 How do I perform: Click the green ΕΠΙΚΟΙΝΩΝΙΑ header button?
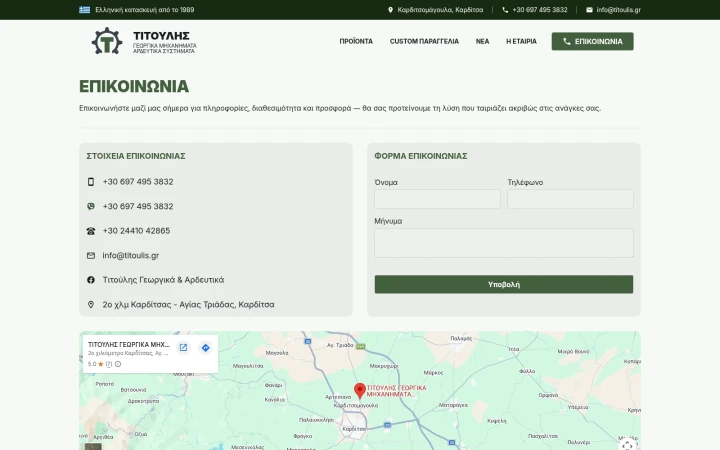tap(592, 41)
